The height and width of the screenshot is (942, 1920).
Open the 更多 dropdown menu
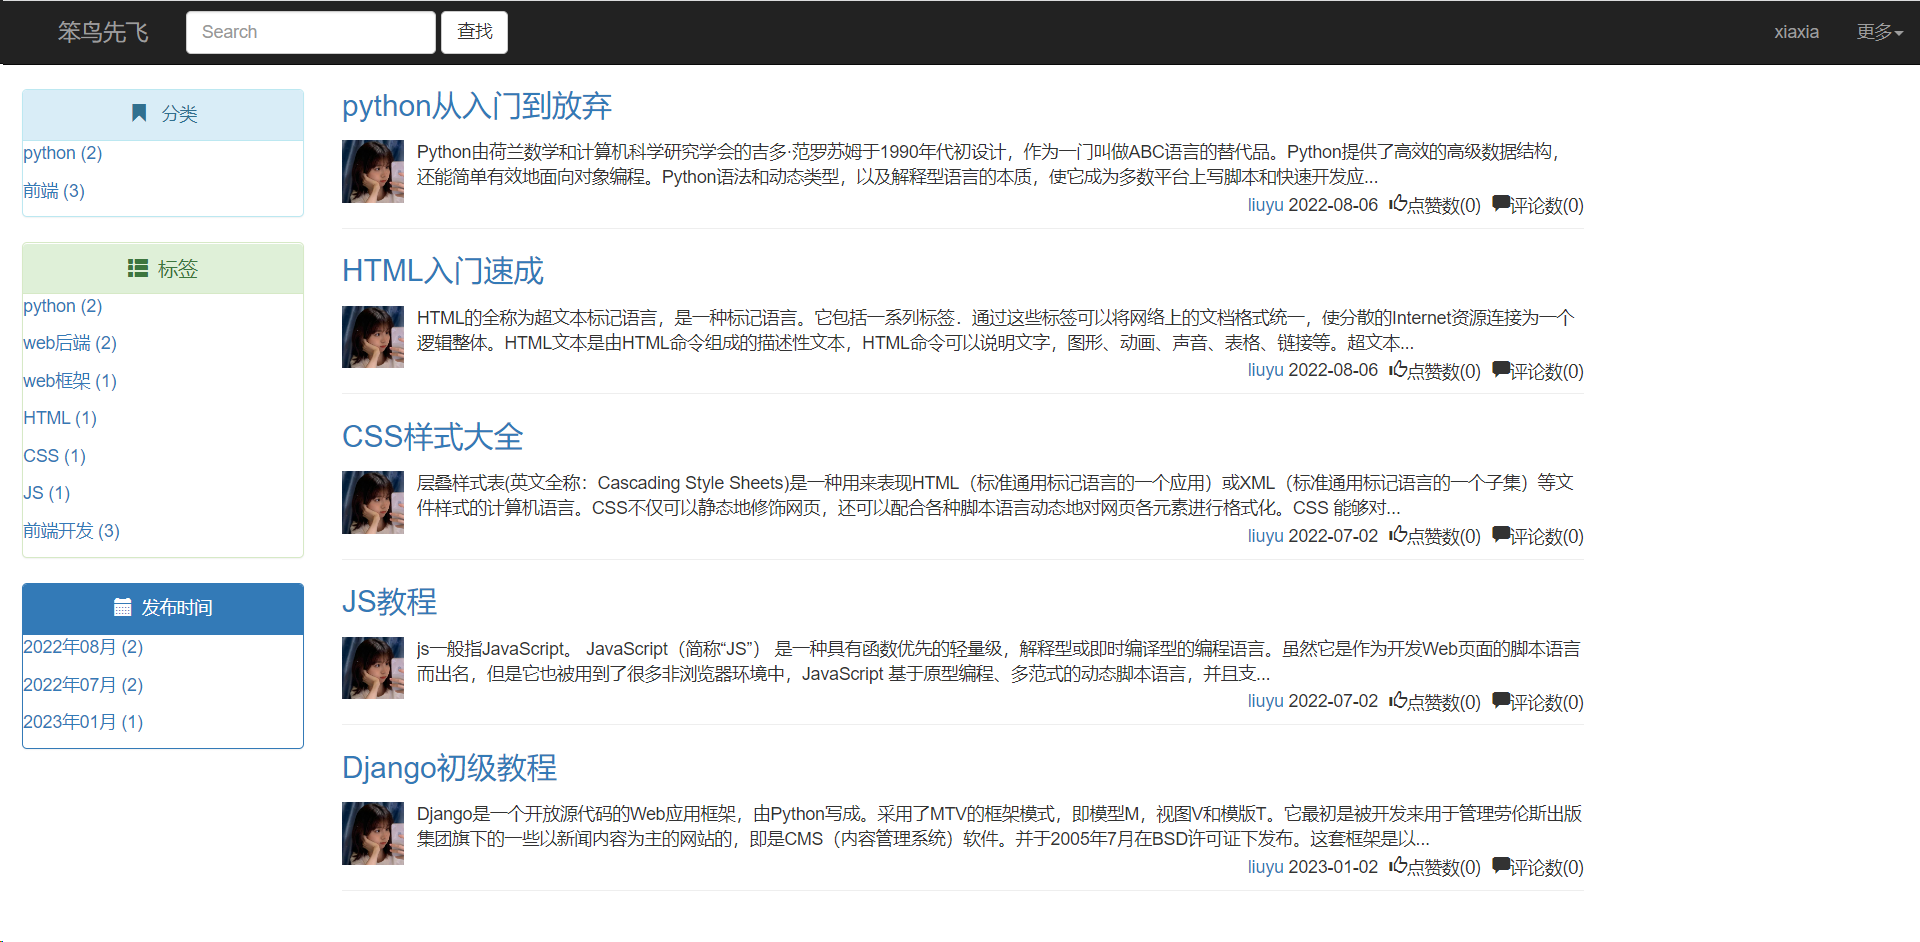(x=1879, y=32)
